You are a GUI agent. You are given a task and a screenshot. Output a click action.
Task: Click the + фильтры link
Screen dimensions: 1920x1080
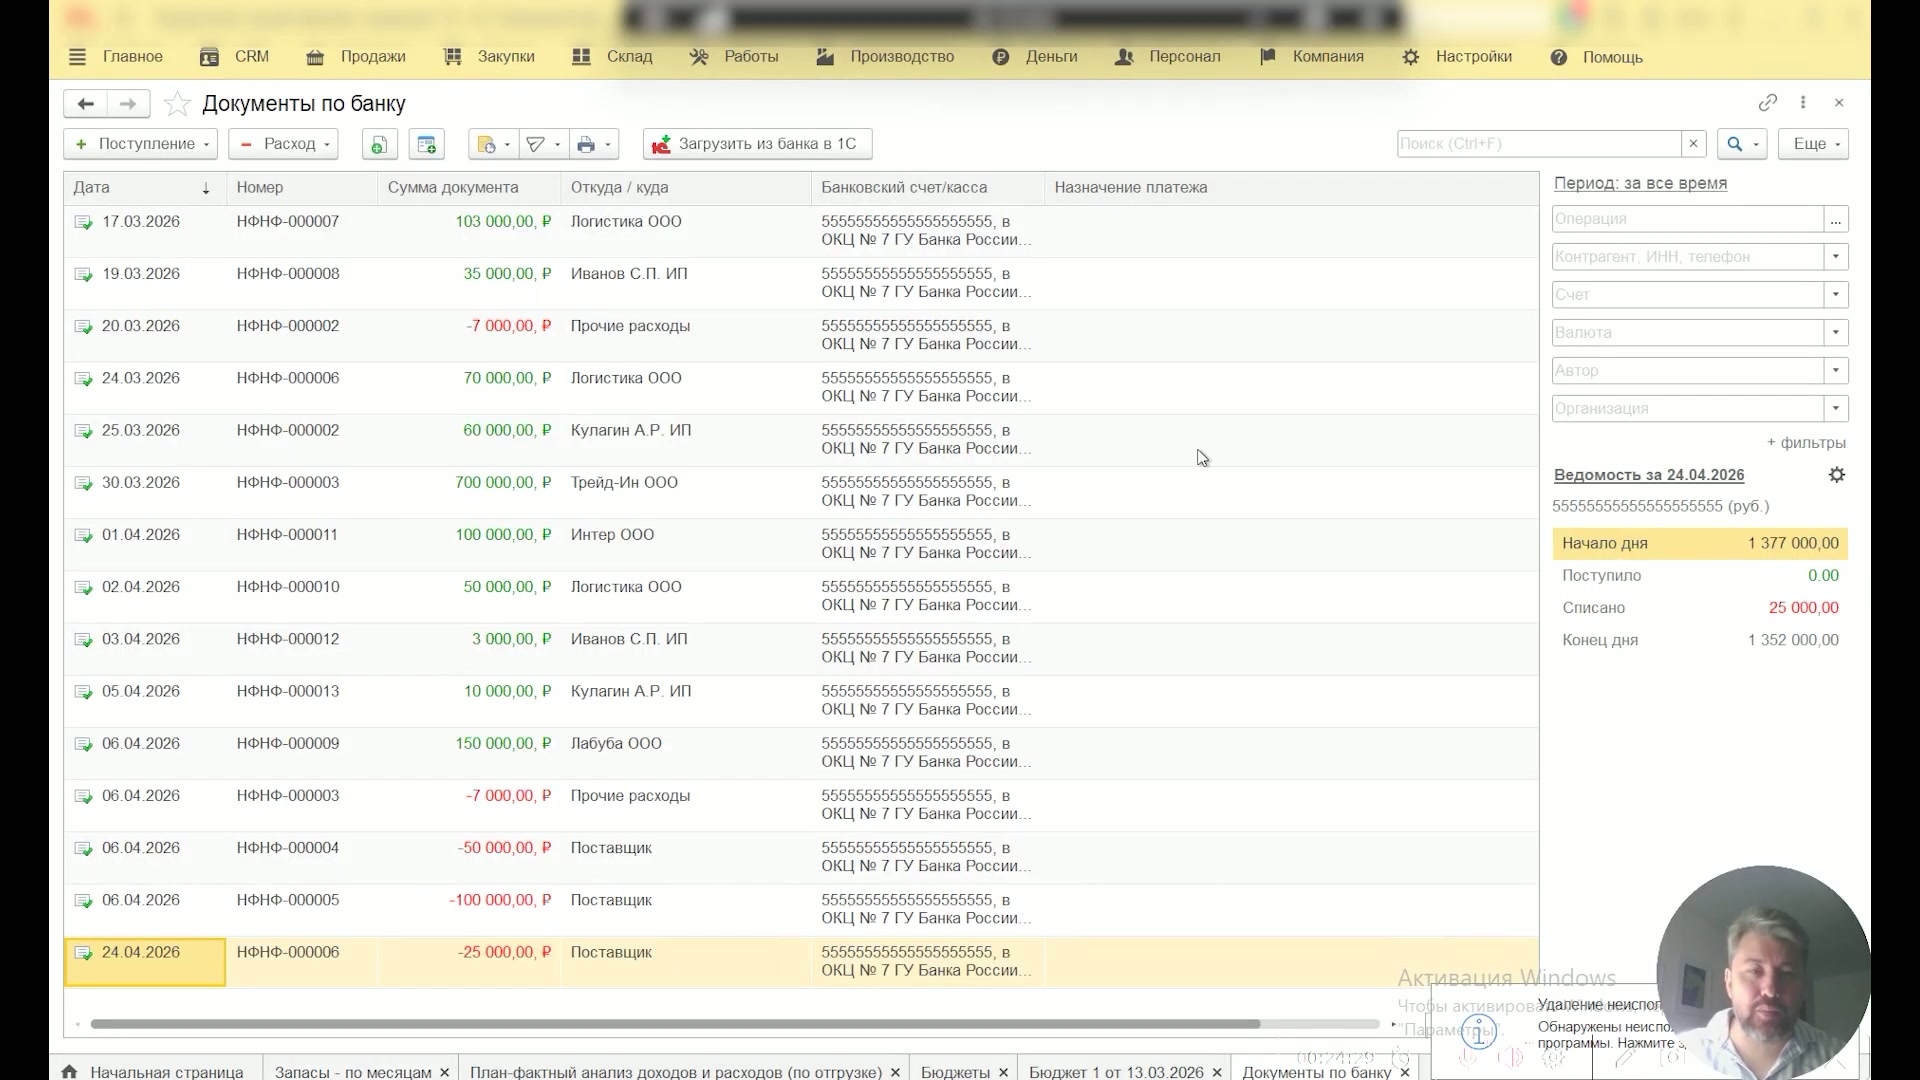pyautogui.click(x=1806, y=443)
